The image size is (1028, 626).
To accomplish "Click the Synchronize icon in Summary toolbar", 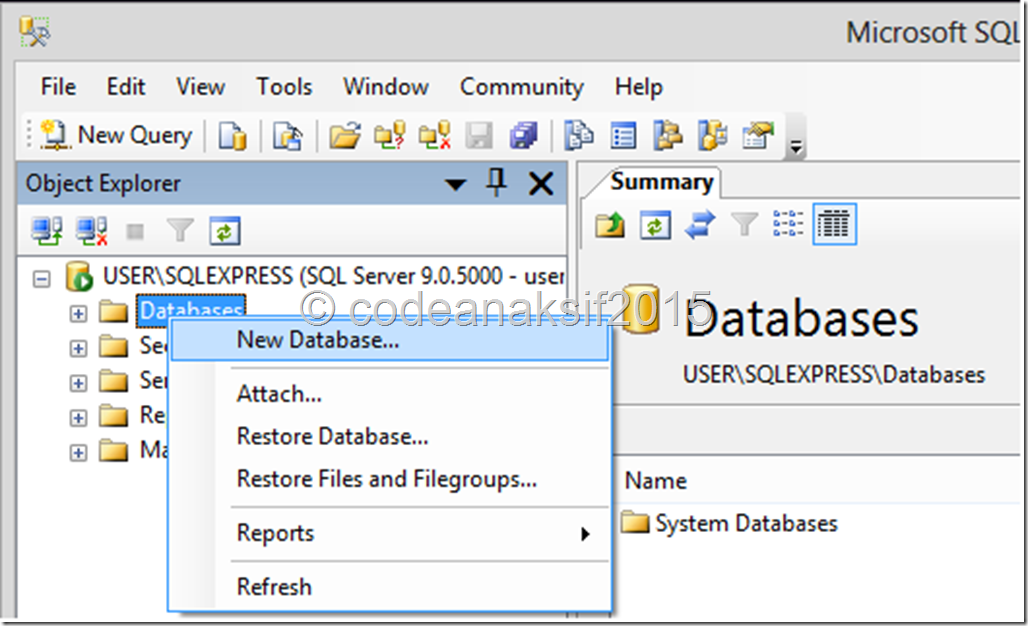I will tap(700, 225).
